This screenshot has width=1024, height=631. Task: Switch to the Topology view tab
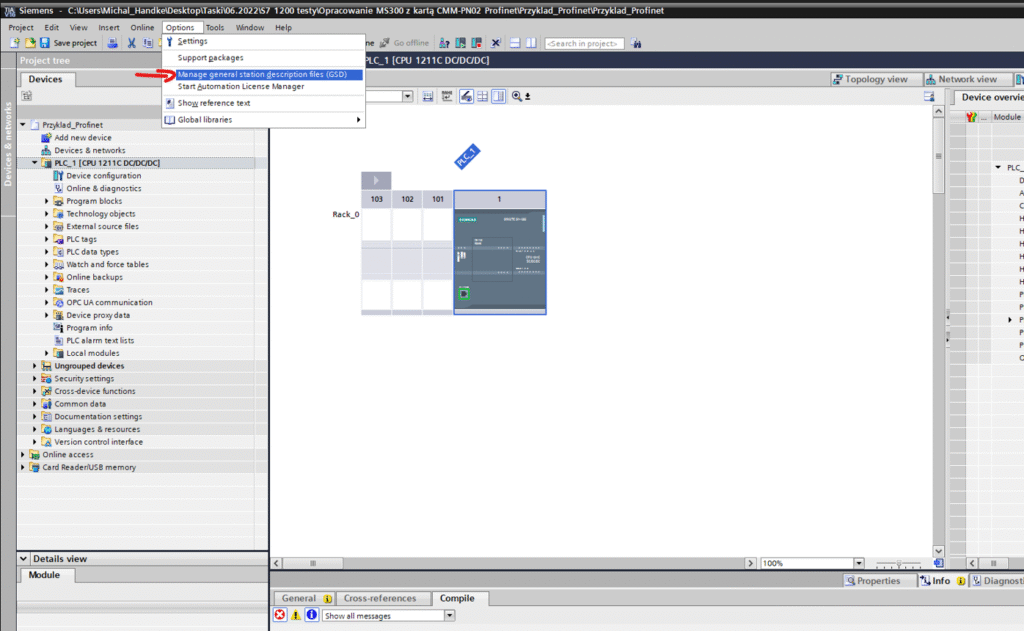(870, 79)
